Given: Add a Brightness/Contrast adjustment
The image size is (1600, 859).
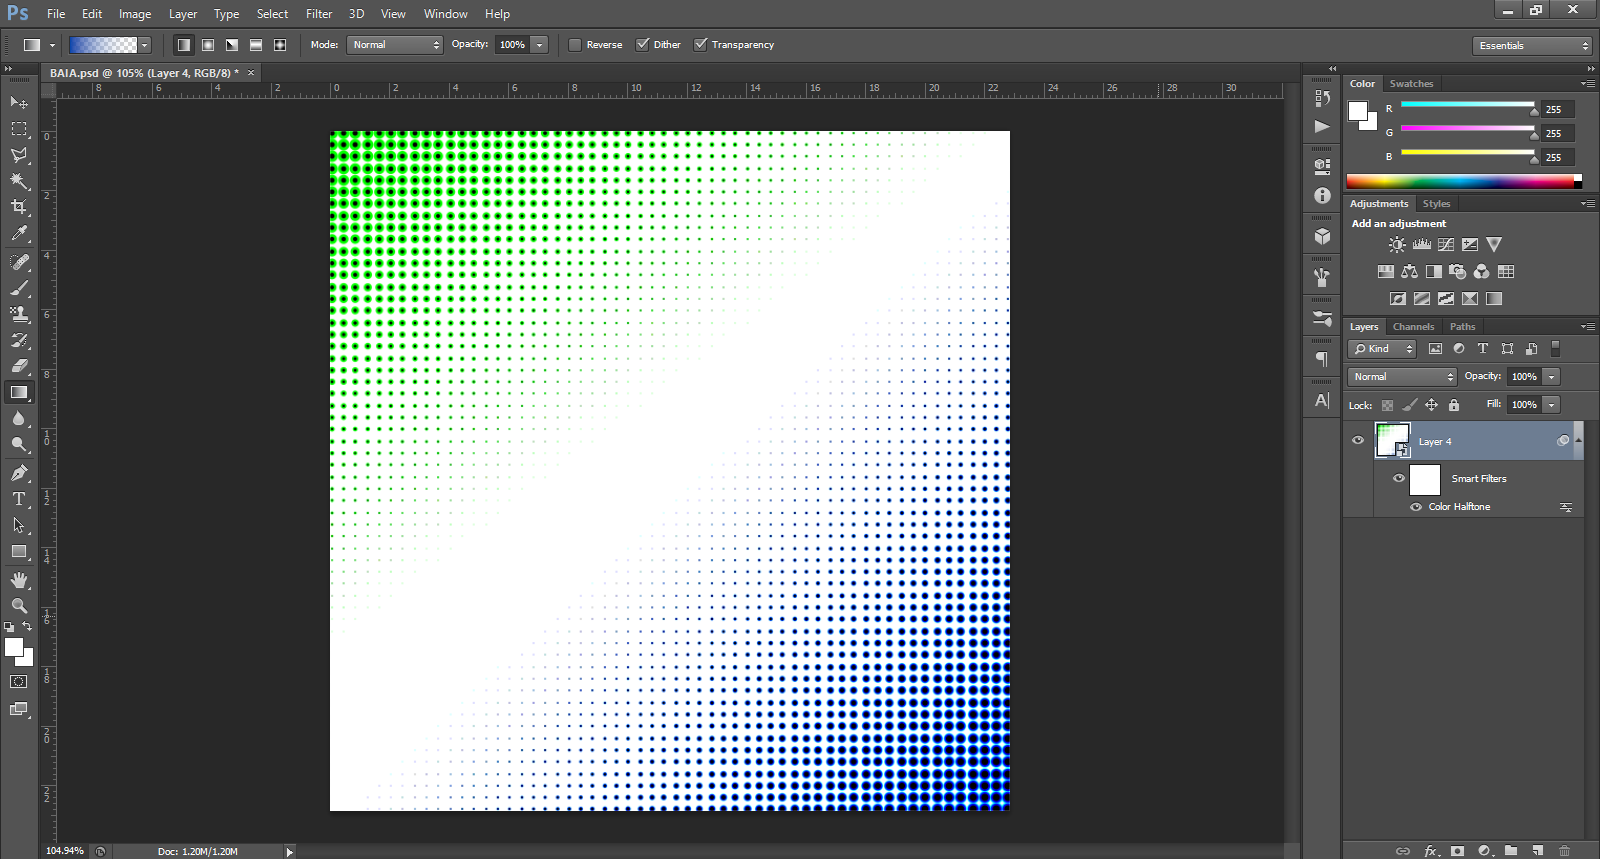Looking at the screenshot, I should point(1397,244).
